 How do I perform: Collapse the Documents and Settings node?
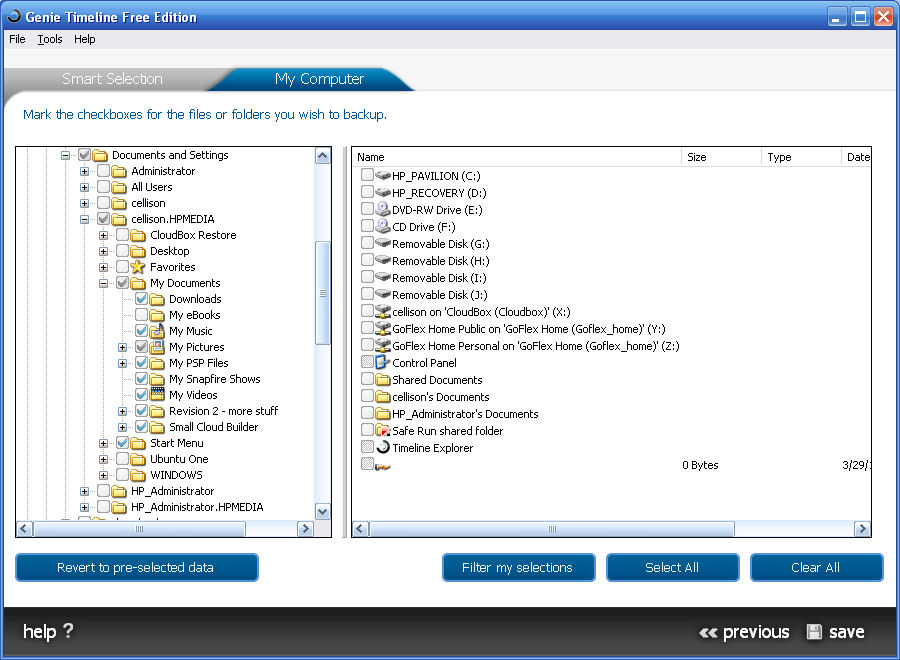tap(65, 155)
